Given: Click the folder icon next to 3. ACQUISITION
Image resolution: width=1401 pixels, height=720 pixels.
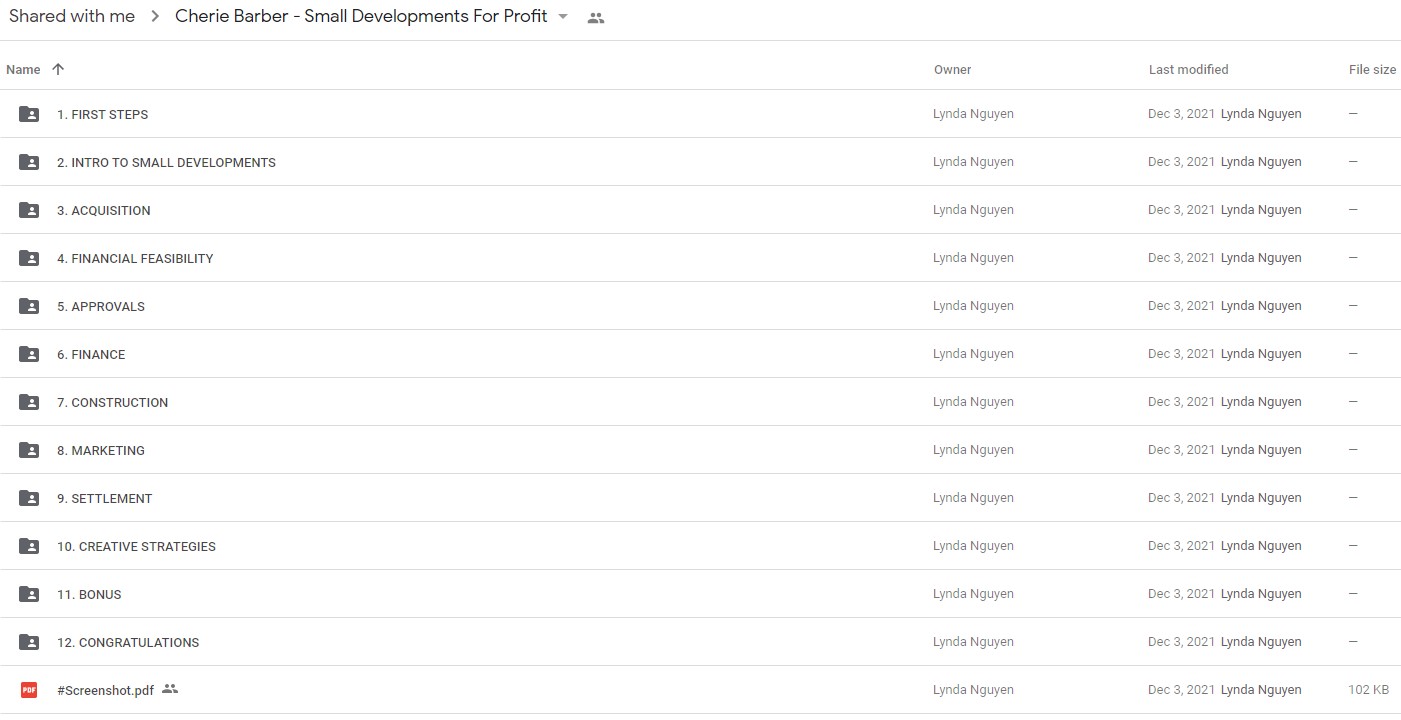Looking at the screenshot, I should click(x=29, y=210).
